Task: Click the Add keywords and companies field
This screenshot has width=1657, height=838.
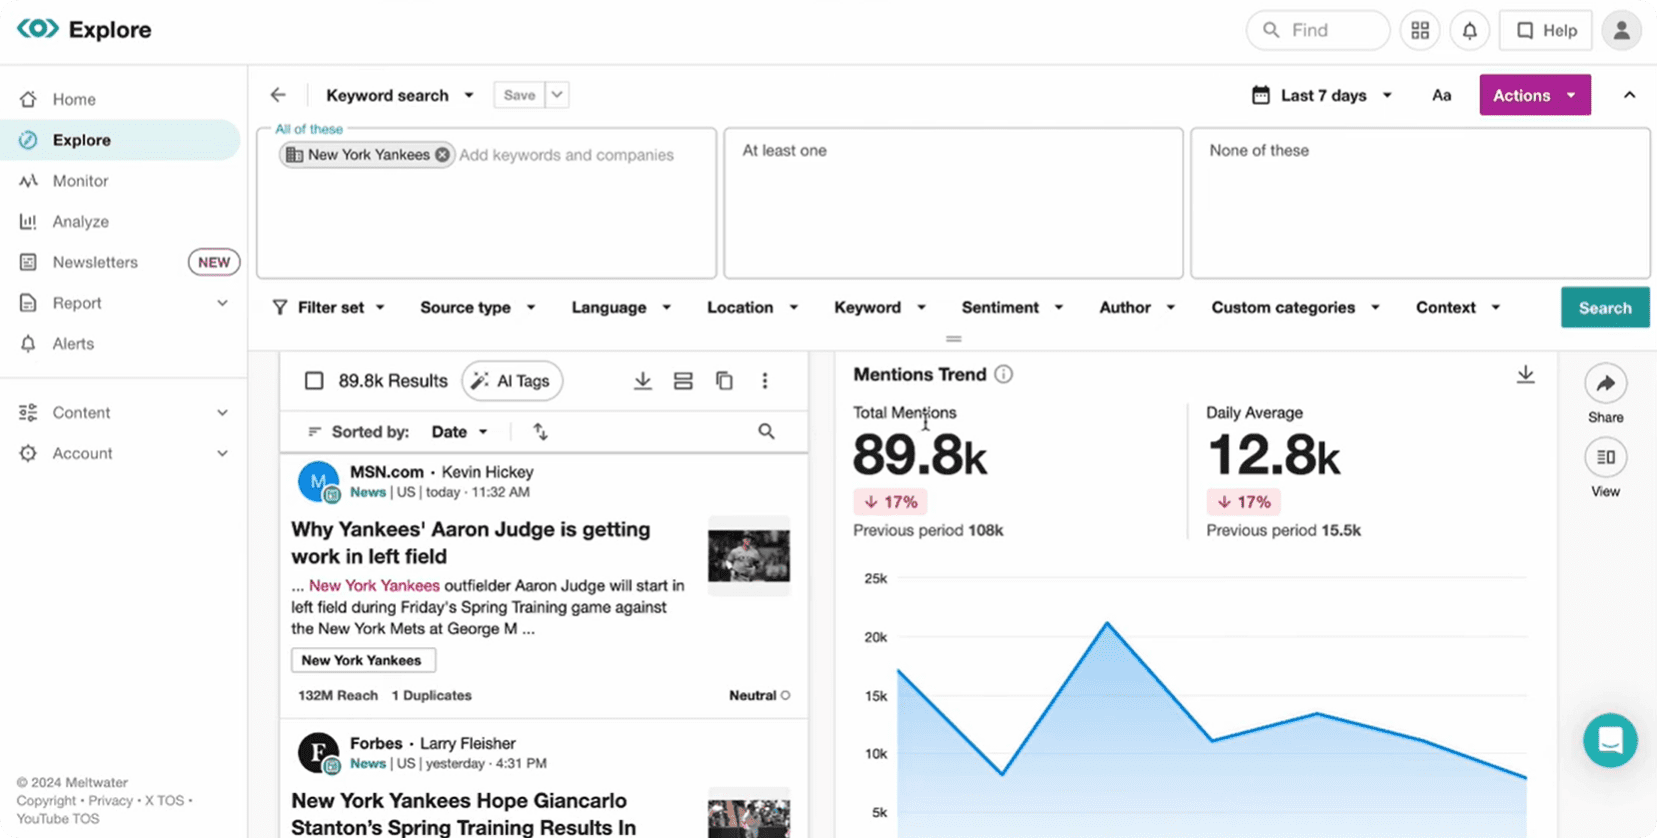Action: [566, 155]
